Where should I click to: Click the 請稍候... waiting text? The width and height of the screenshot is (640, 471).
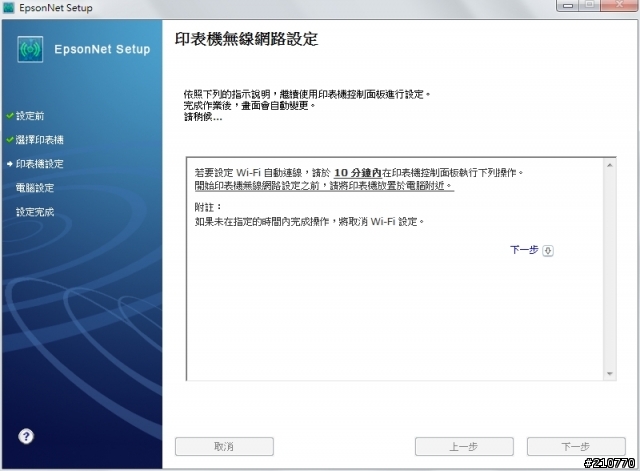pyautogui.click(x=203, y=118)
